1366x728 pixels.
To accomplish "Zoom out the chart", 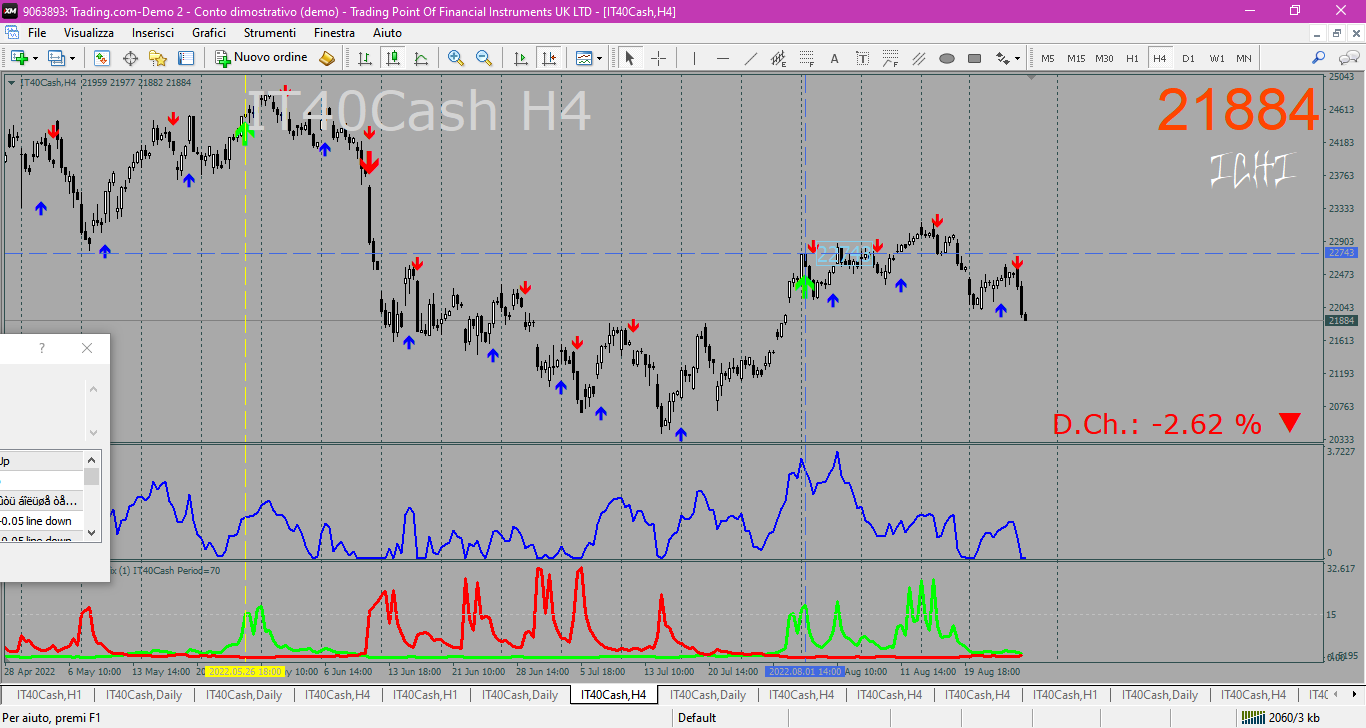I will point(484,58).
